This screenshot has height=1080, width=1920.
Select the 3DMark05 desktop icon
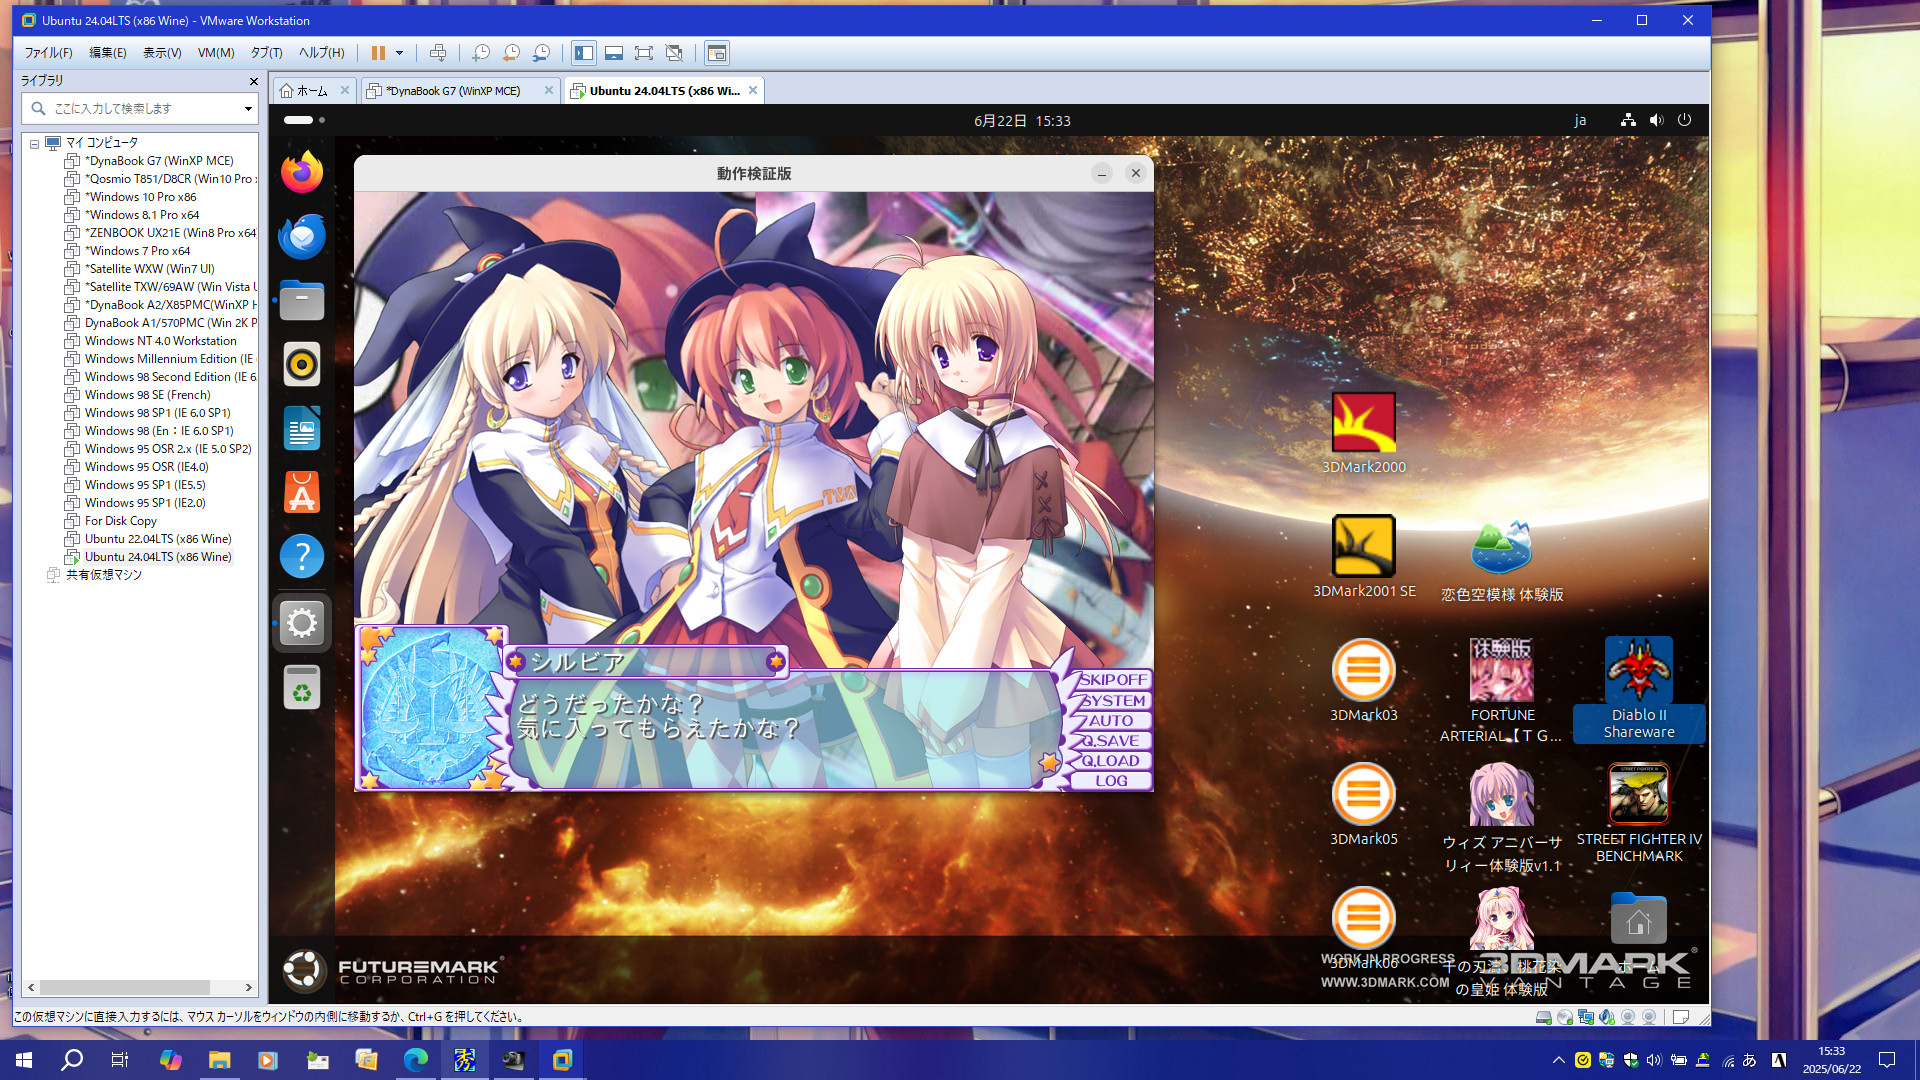[1363, 804]
